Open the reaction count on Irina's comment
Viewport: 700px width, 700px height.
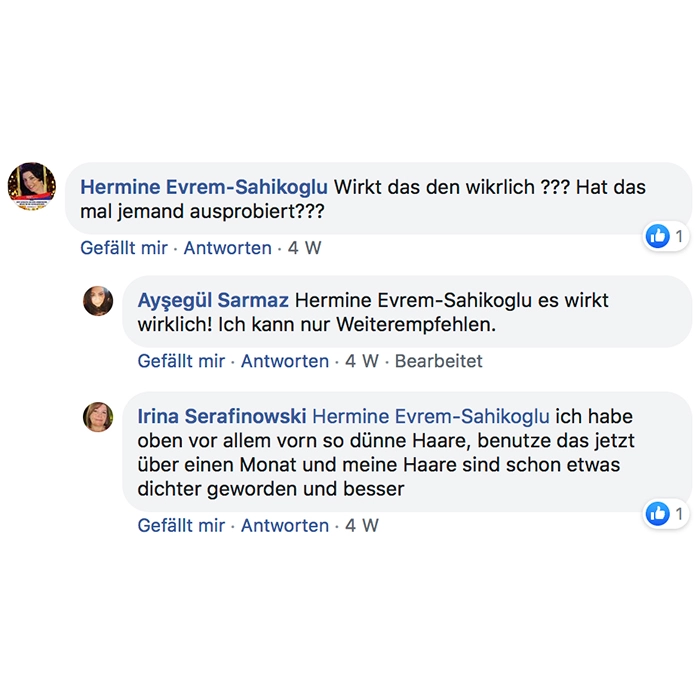679,514
